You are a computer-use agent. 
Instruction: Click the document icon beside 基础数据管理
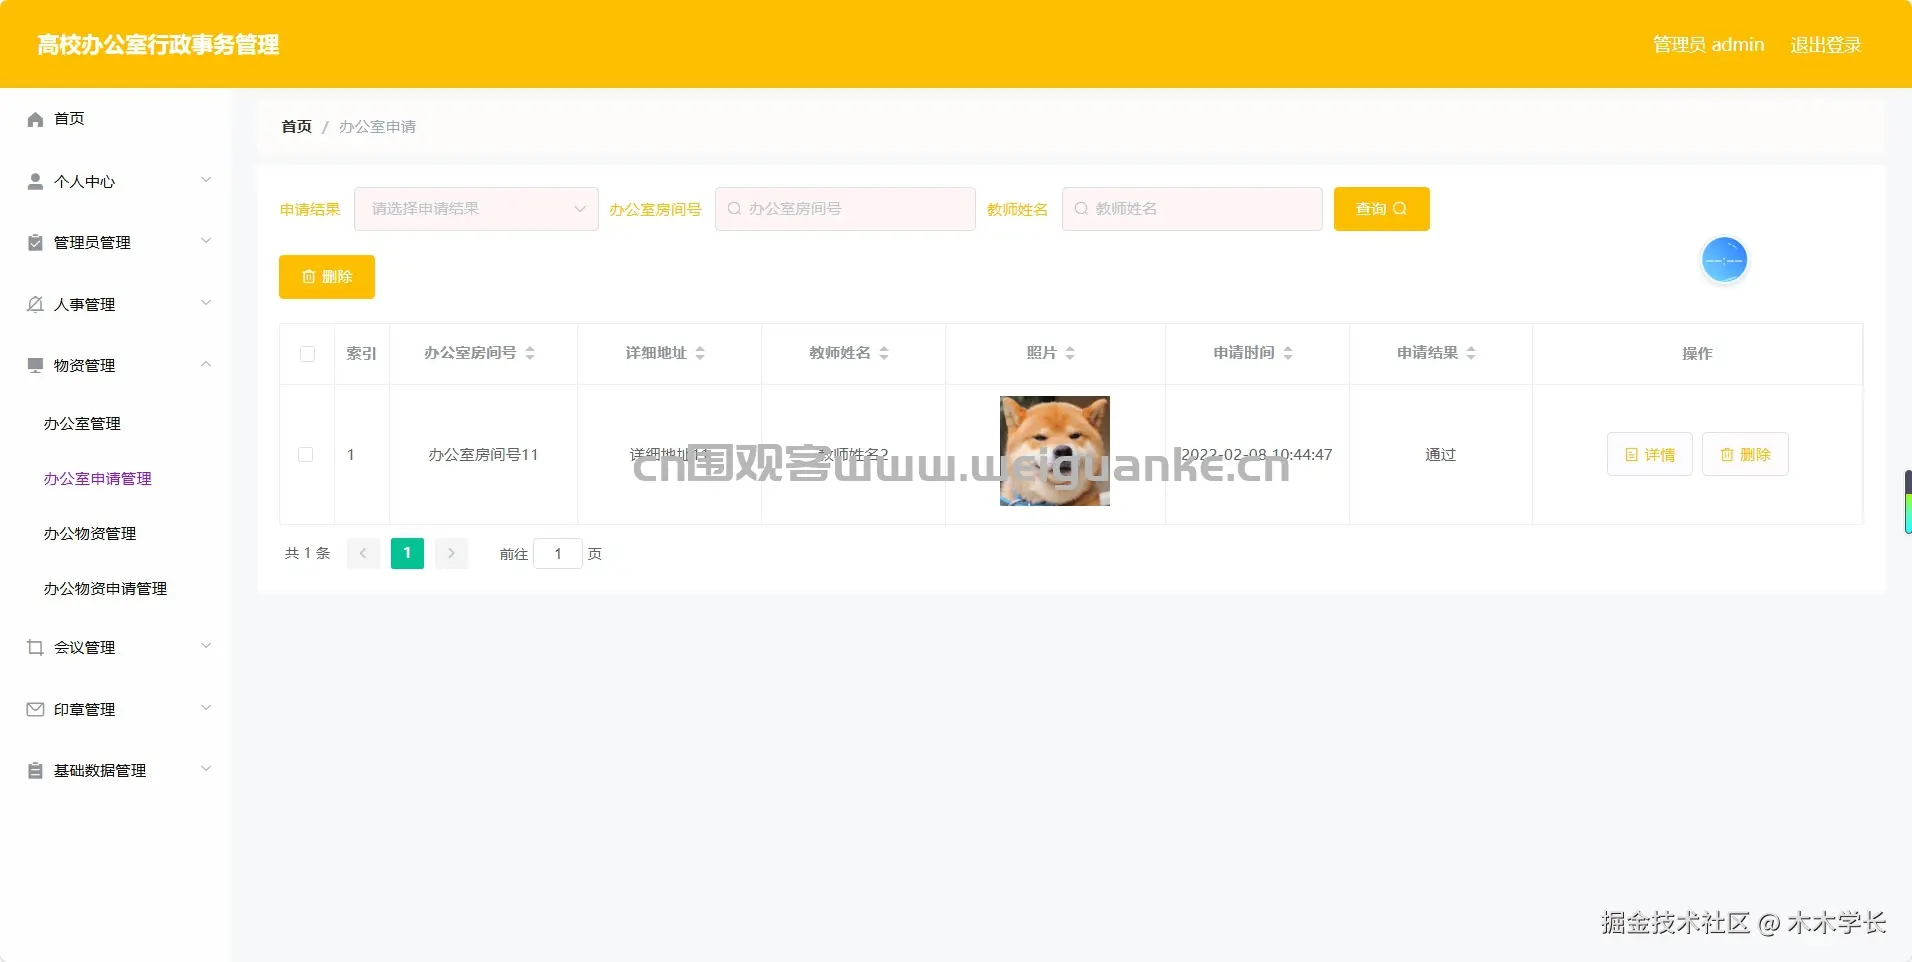pos(35,770)
